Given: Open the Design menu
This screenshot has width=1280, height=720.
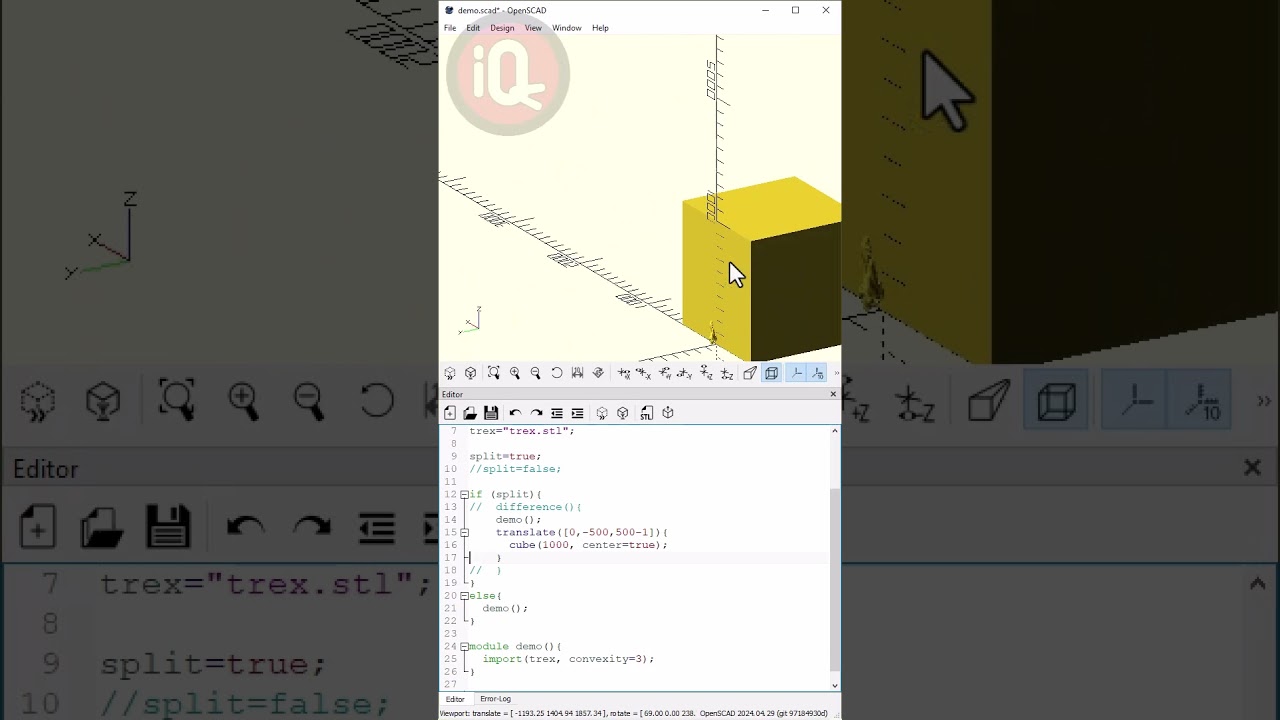Looking at the screenshot, I should tap(502, 28).
